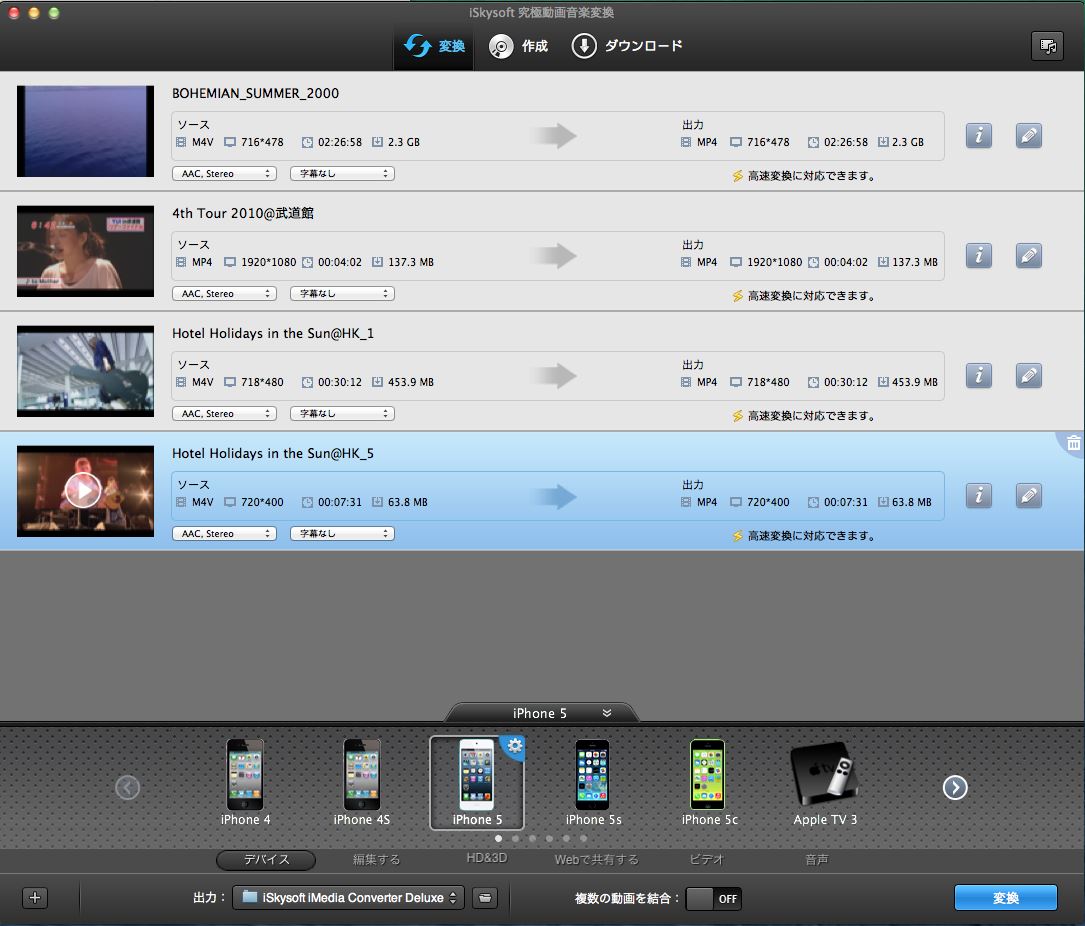Edit the 4th Tour 2010@武道館 video
This screenshot has height=926, width=1085.
[1029, 255]
